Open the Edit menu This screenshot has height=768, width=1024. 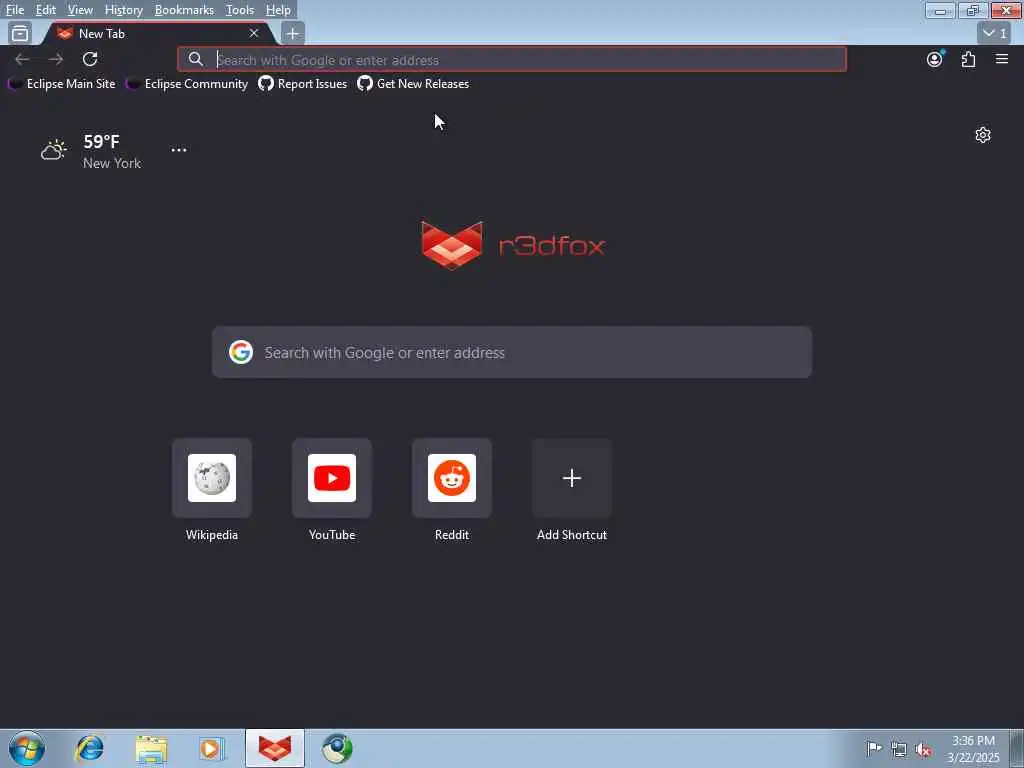(x=45, y=10)
